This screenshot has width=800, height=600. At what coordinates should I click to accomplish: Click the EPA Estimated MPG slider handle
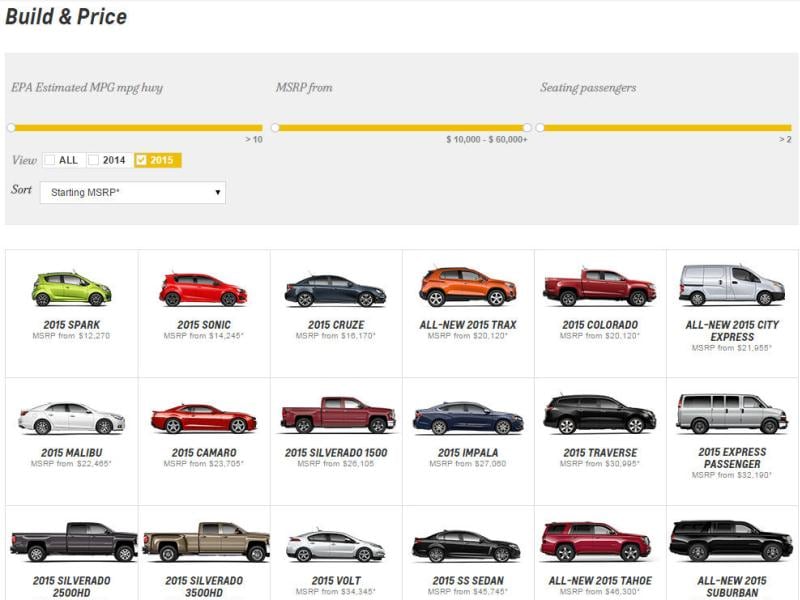[11, 128]
